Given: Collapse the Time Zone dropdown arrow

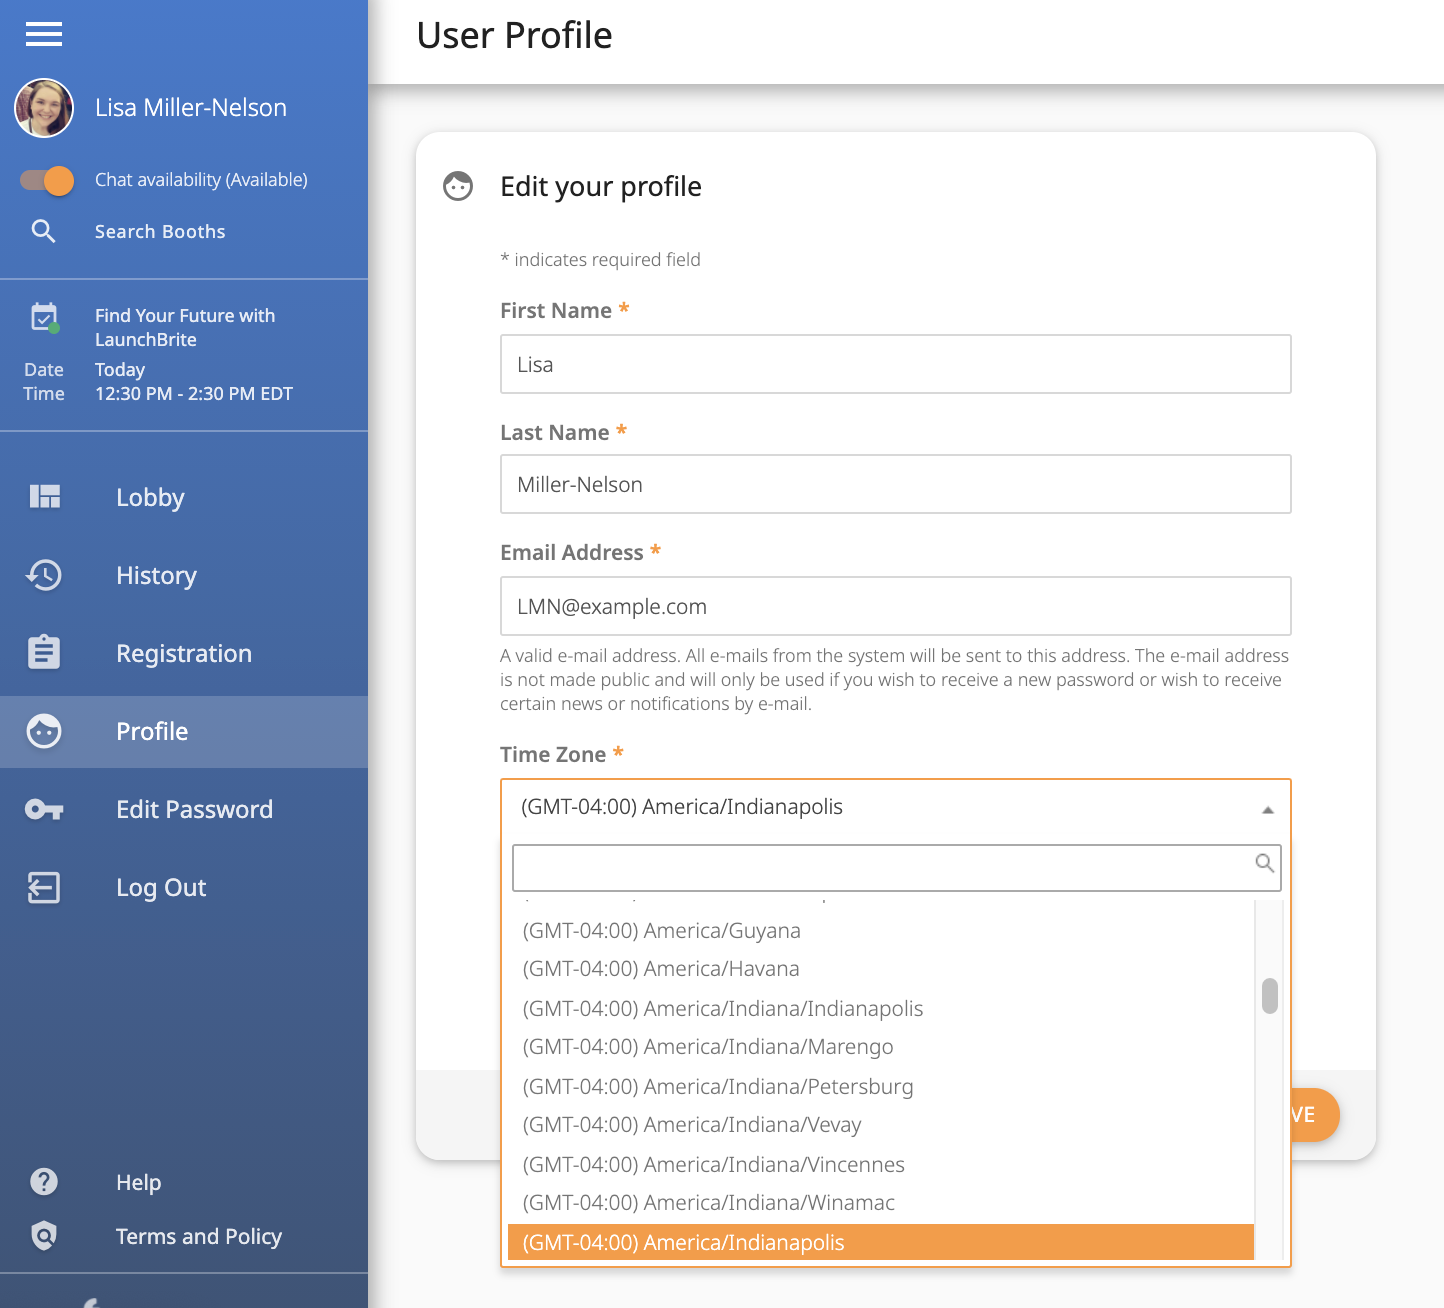Looking at the screenshot, I should click(x=1267, y=809).
